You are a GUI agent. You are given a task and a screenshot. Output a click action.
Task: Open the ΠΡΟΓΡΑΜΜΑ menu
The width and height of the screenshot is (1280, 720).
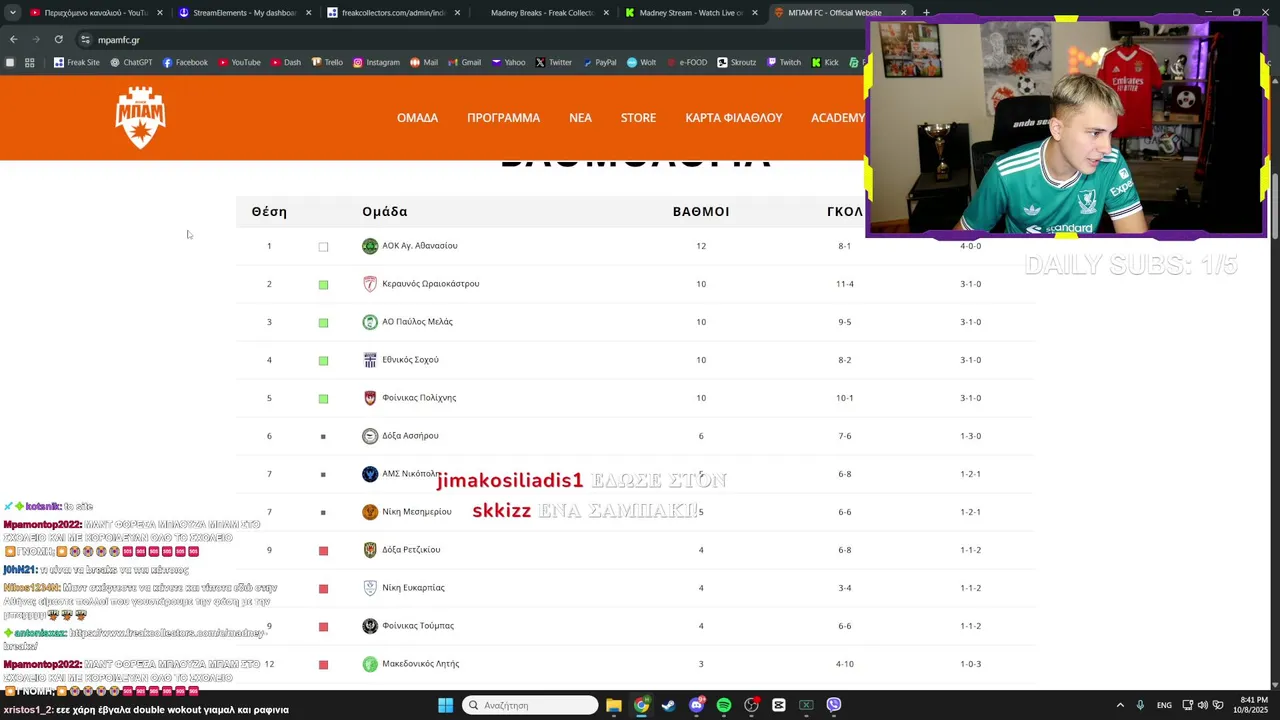(503, 118)
